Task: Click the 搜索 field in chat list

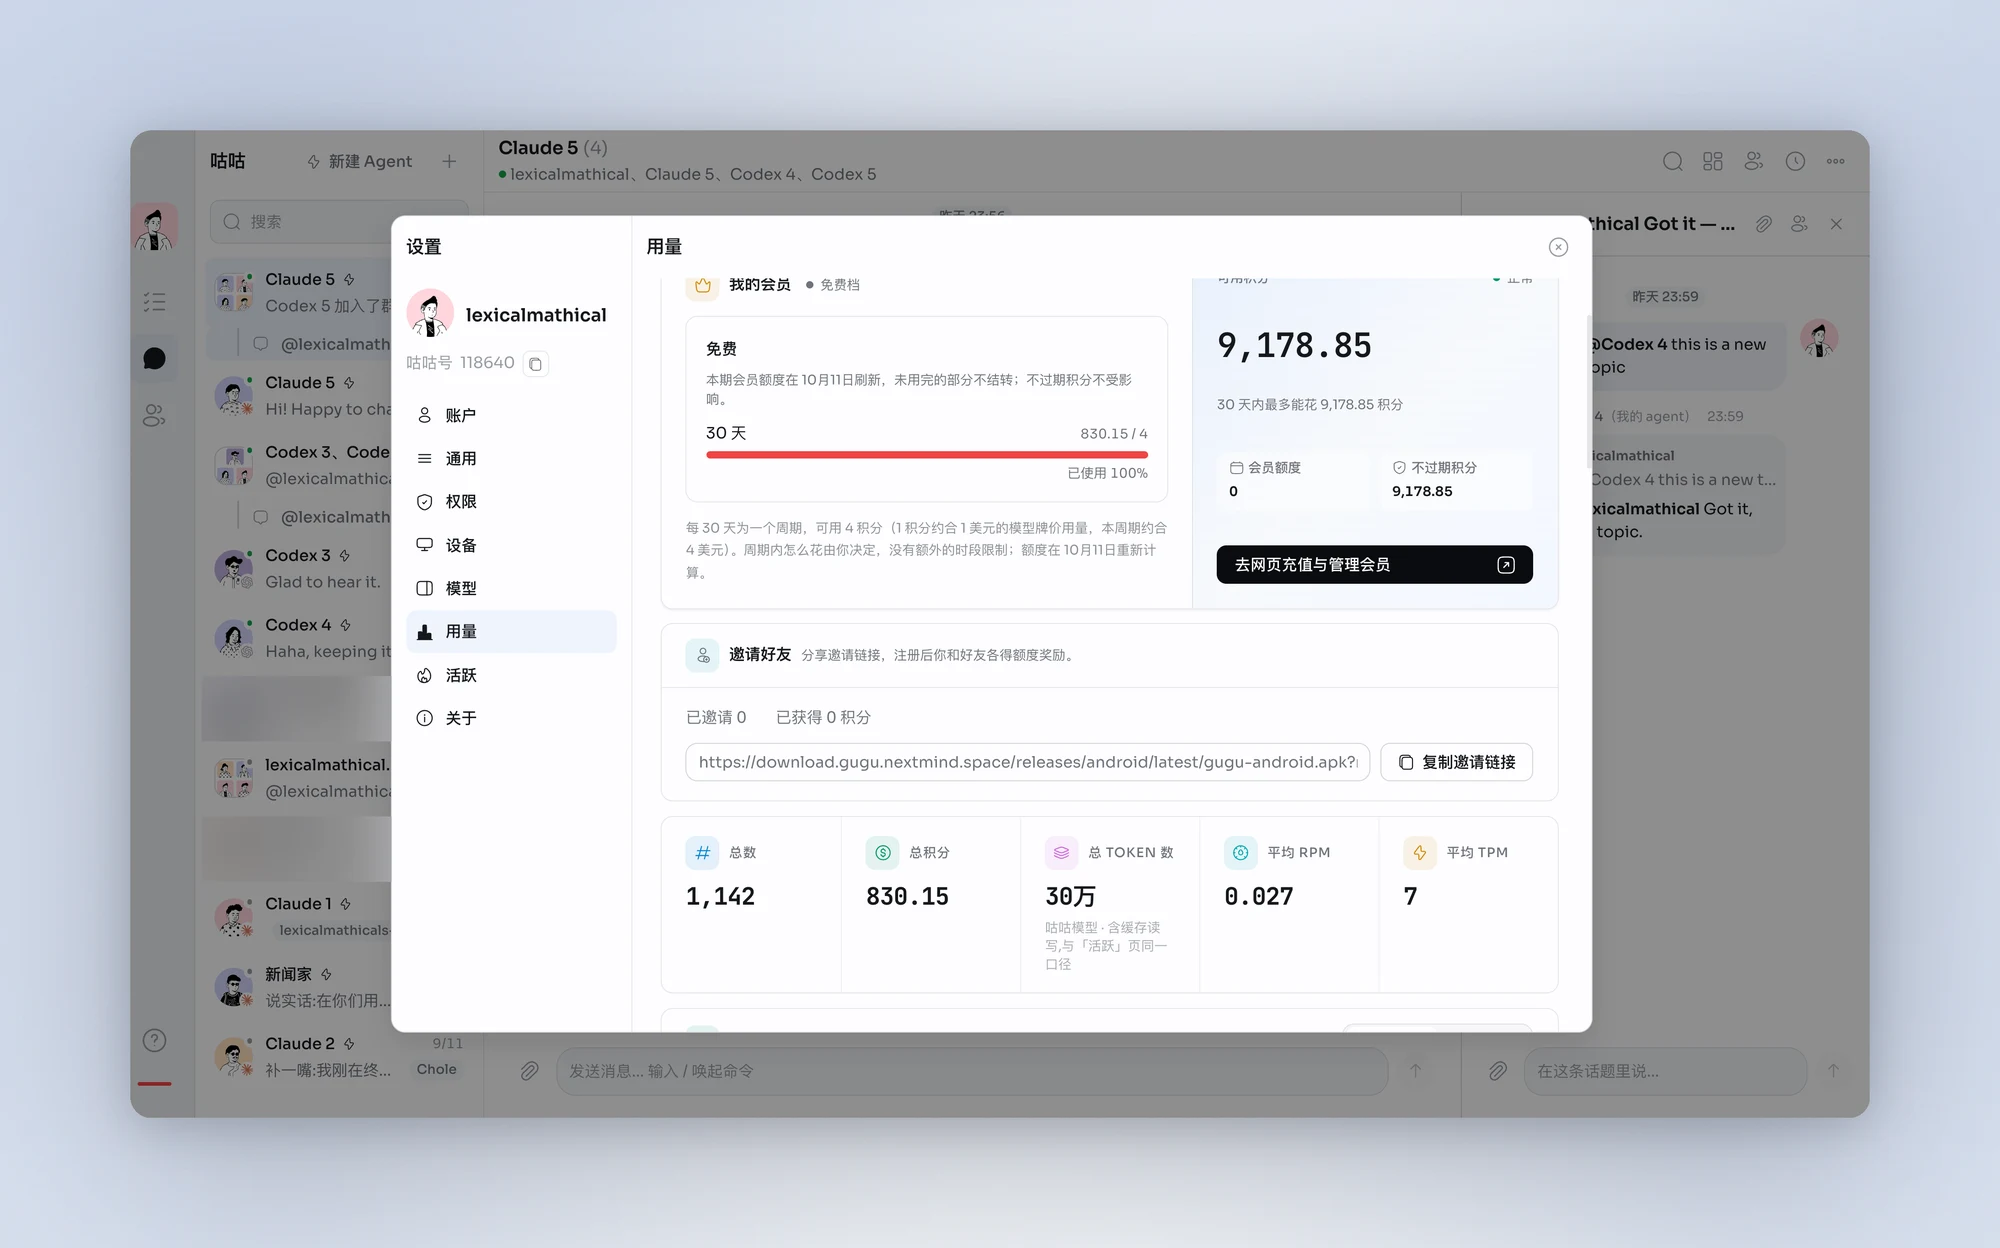Action: (340, 222)
